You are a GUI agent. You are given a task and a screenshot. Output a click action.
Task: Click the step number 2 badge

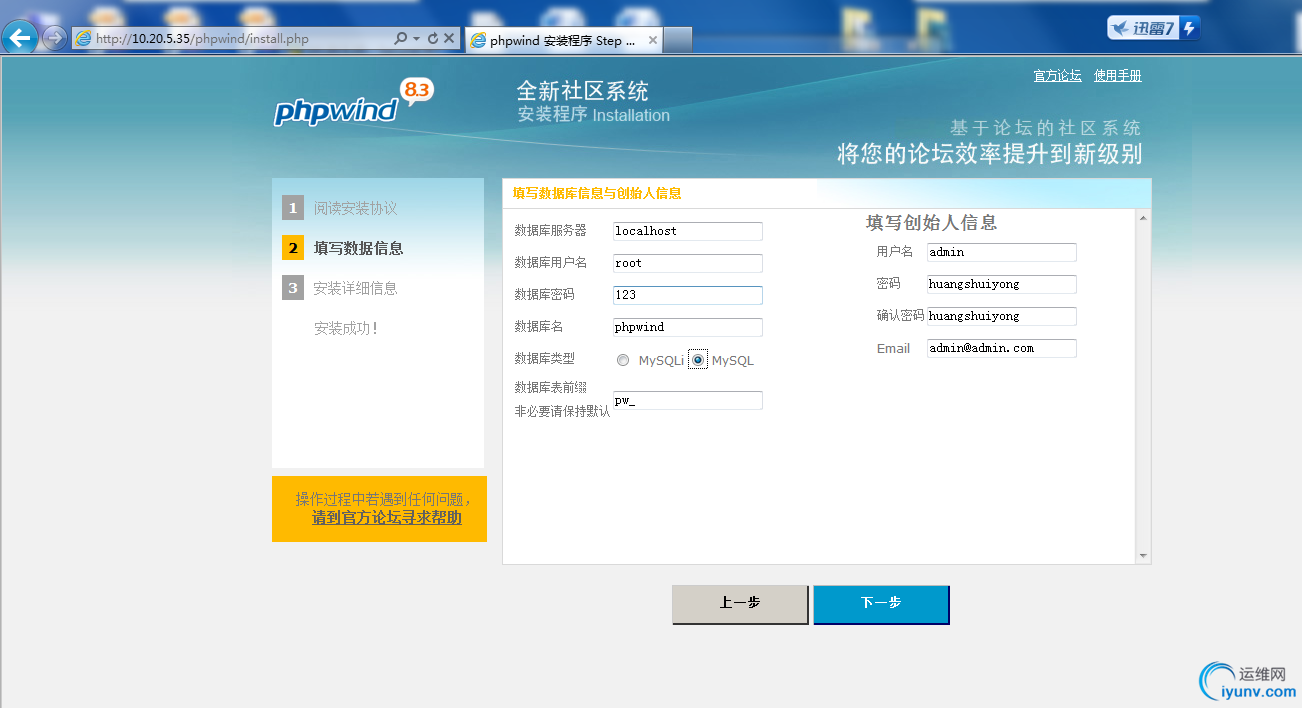[293, 248]
